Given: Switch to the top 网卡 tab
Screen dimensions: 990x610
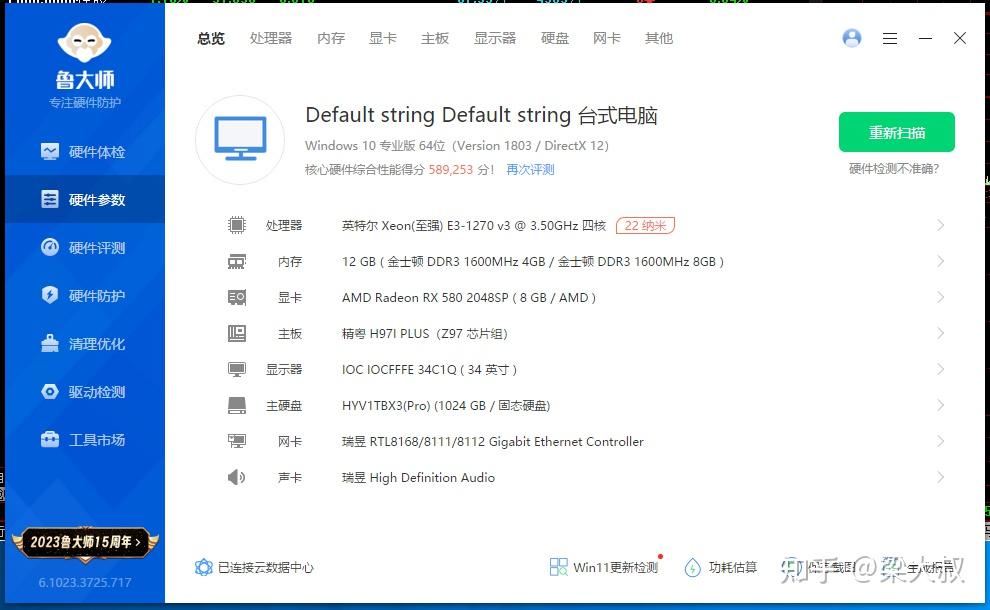Looking at the screenshot, I should click(x=607, y=39).
